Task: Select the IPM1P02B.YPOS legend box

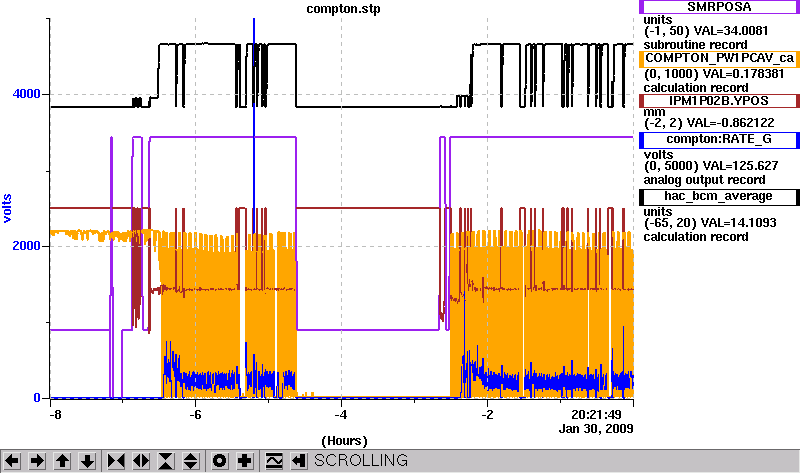Action: 719,101
